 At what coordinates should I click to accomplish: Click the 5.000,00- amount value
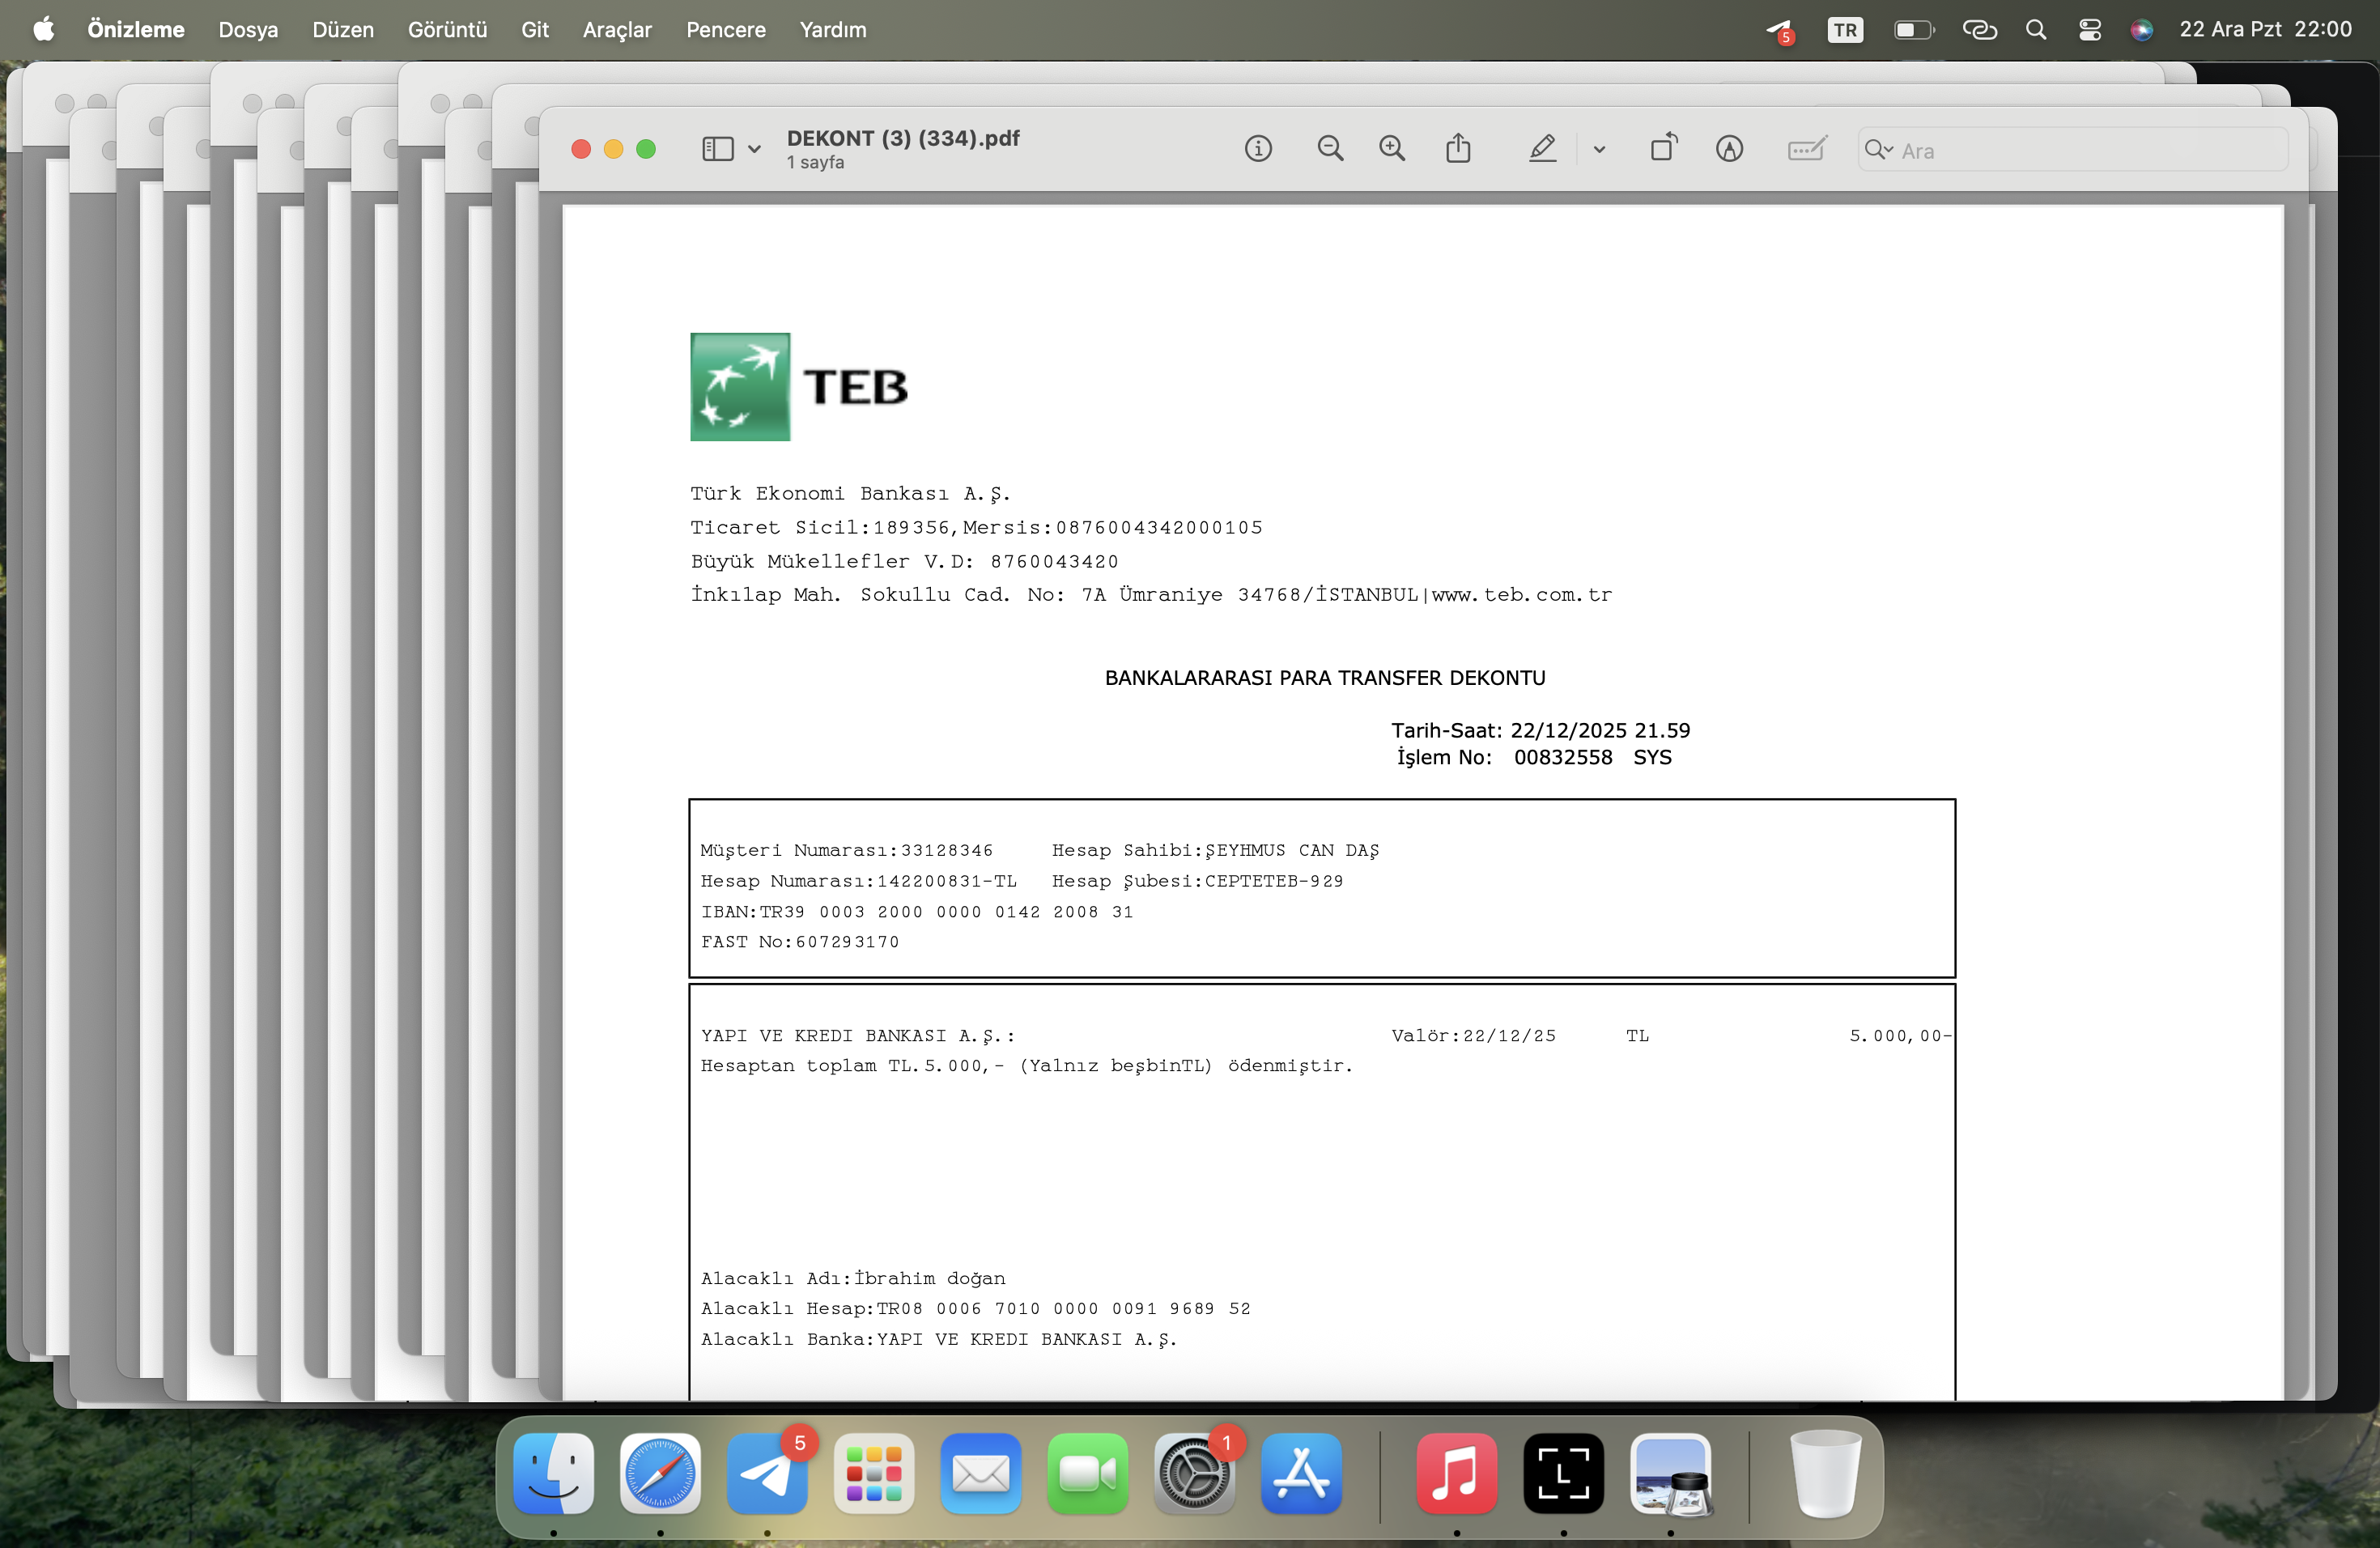pos(1900,1036)
